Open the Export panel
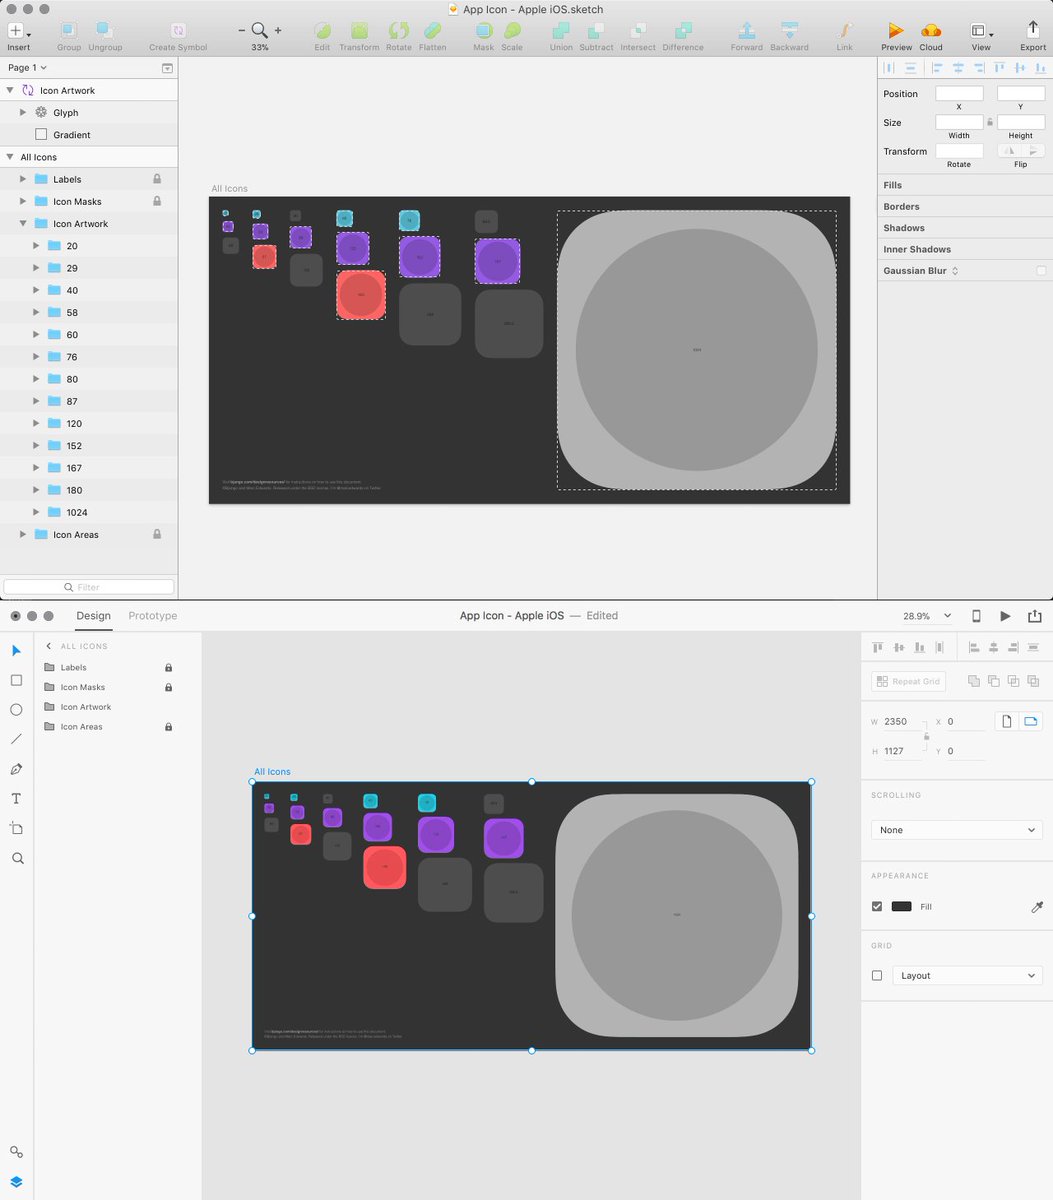 click(1032, 33)
